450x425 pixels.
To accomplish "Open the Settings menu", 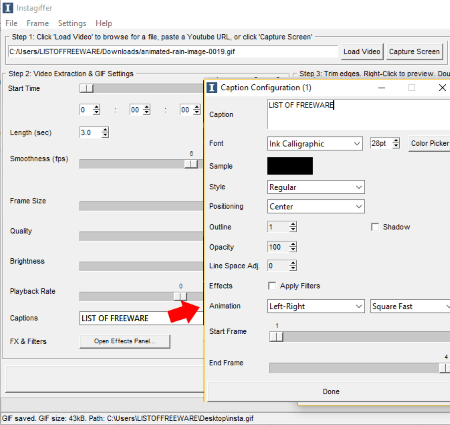I will pos(72,23).
